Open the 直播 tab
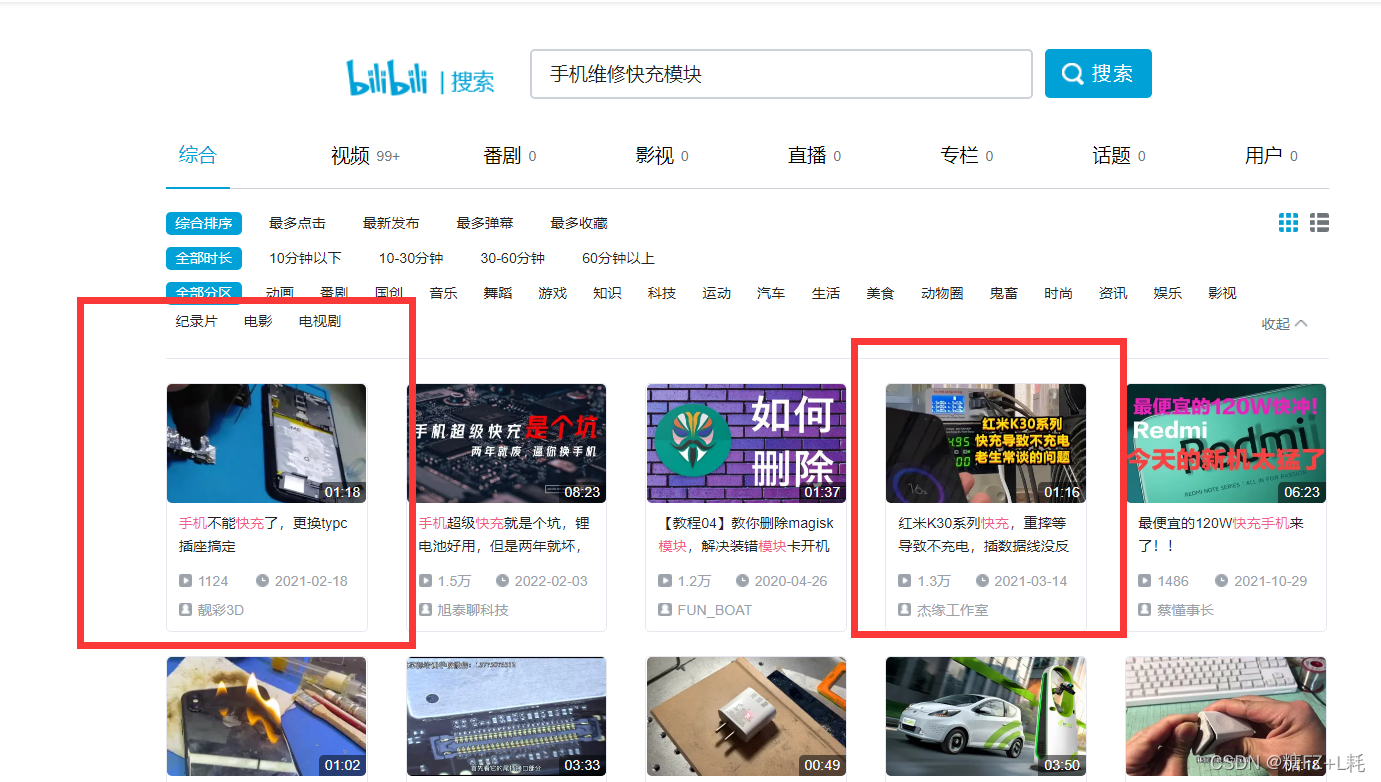This screenshot has height=782, width=1381. [x=814, y=156]
